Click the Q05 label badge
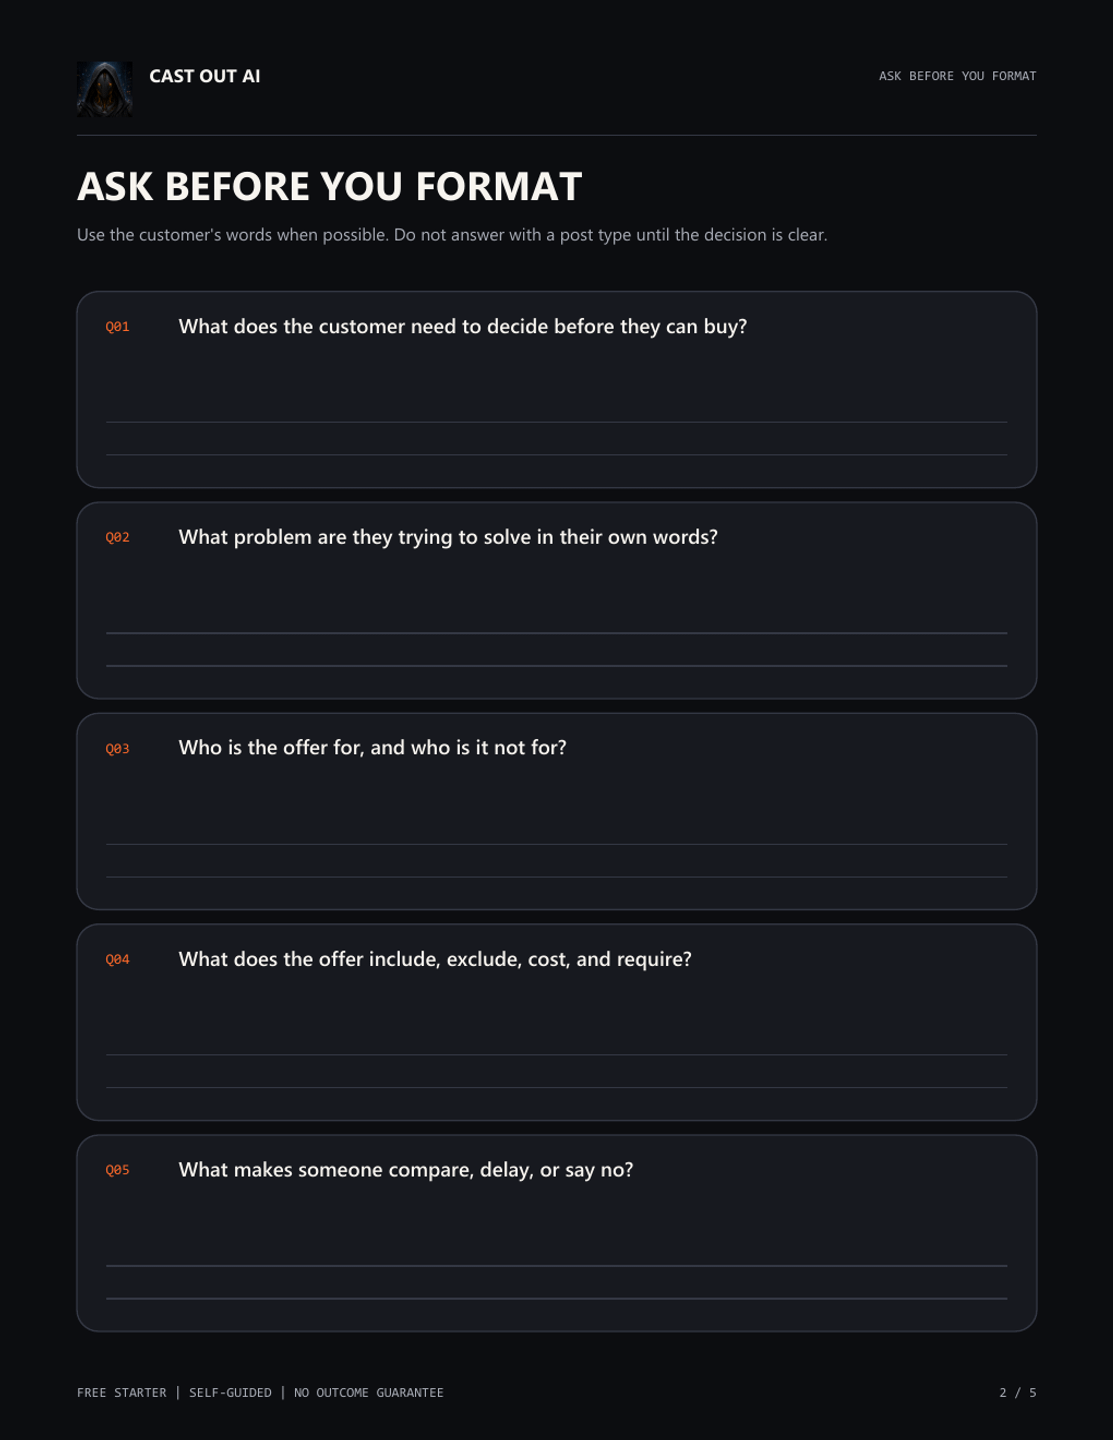 coord(118,1170)
